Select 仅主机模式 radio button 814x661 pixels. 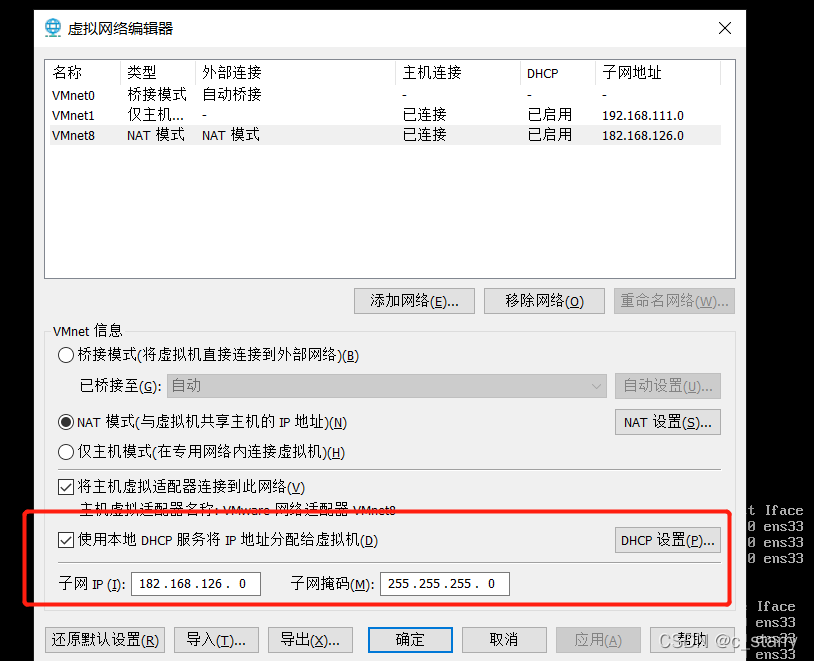click(66, 452)
